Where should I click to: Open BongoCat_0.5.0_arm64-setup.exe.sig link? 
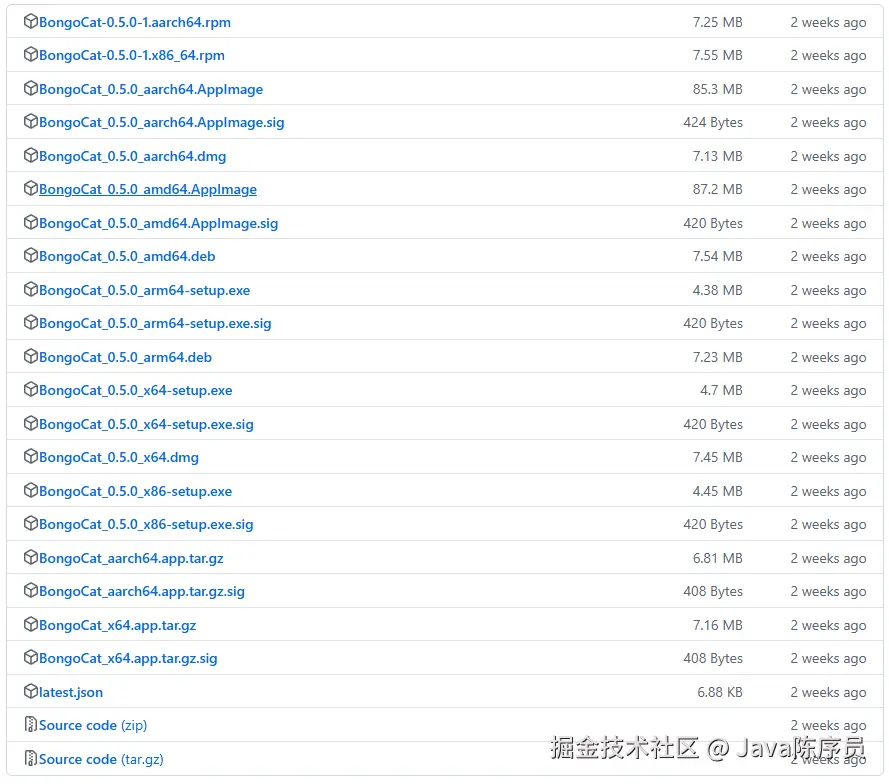click(155, 324)
